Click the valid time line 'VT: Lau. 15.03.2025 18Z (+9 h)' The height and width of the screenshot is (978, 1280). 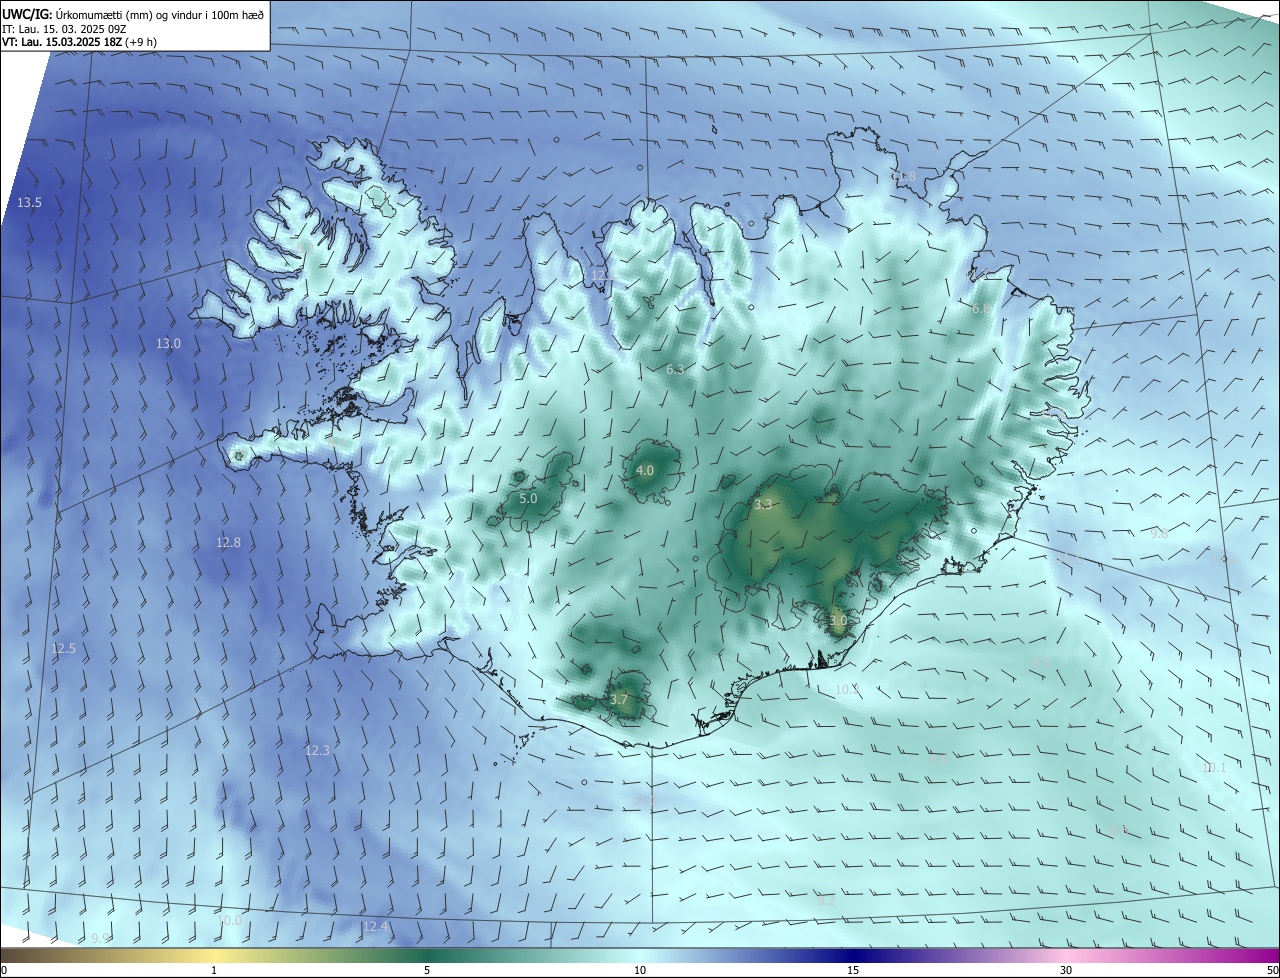(x=80, y=42)
